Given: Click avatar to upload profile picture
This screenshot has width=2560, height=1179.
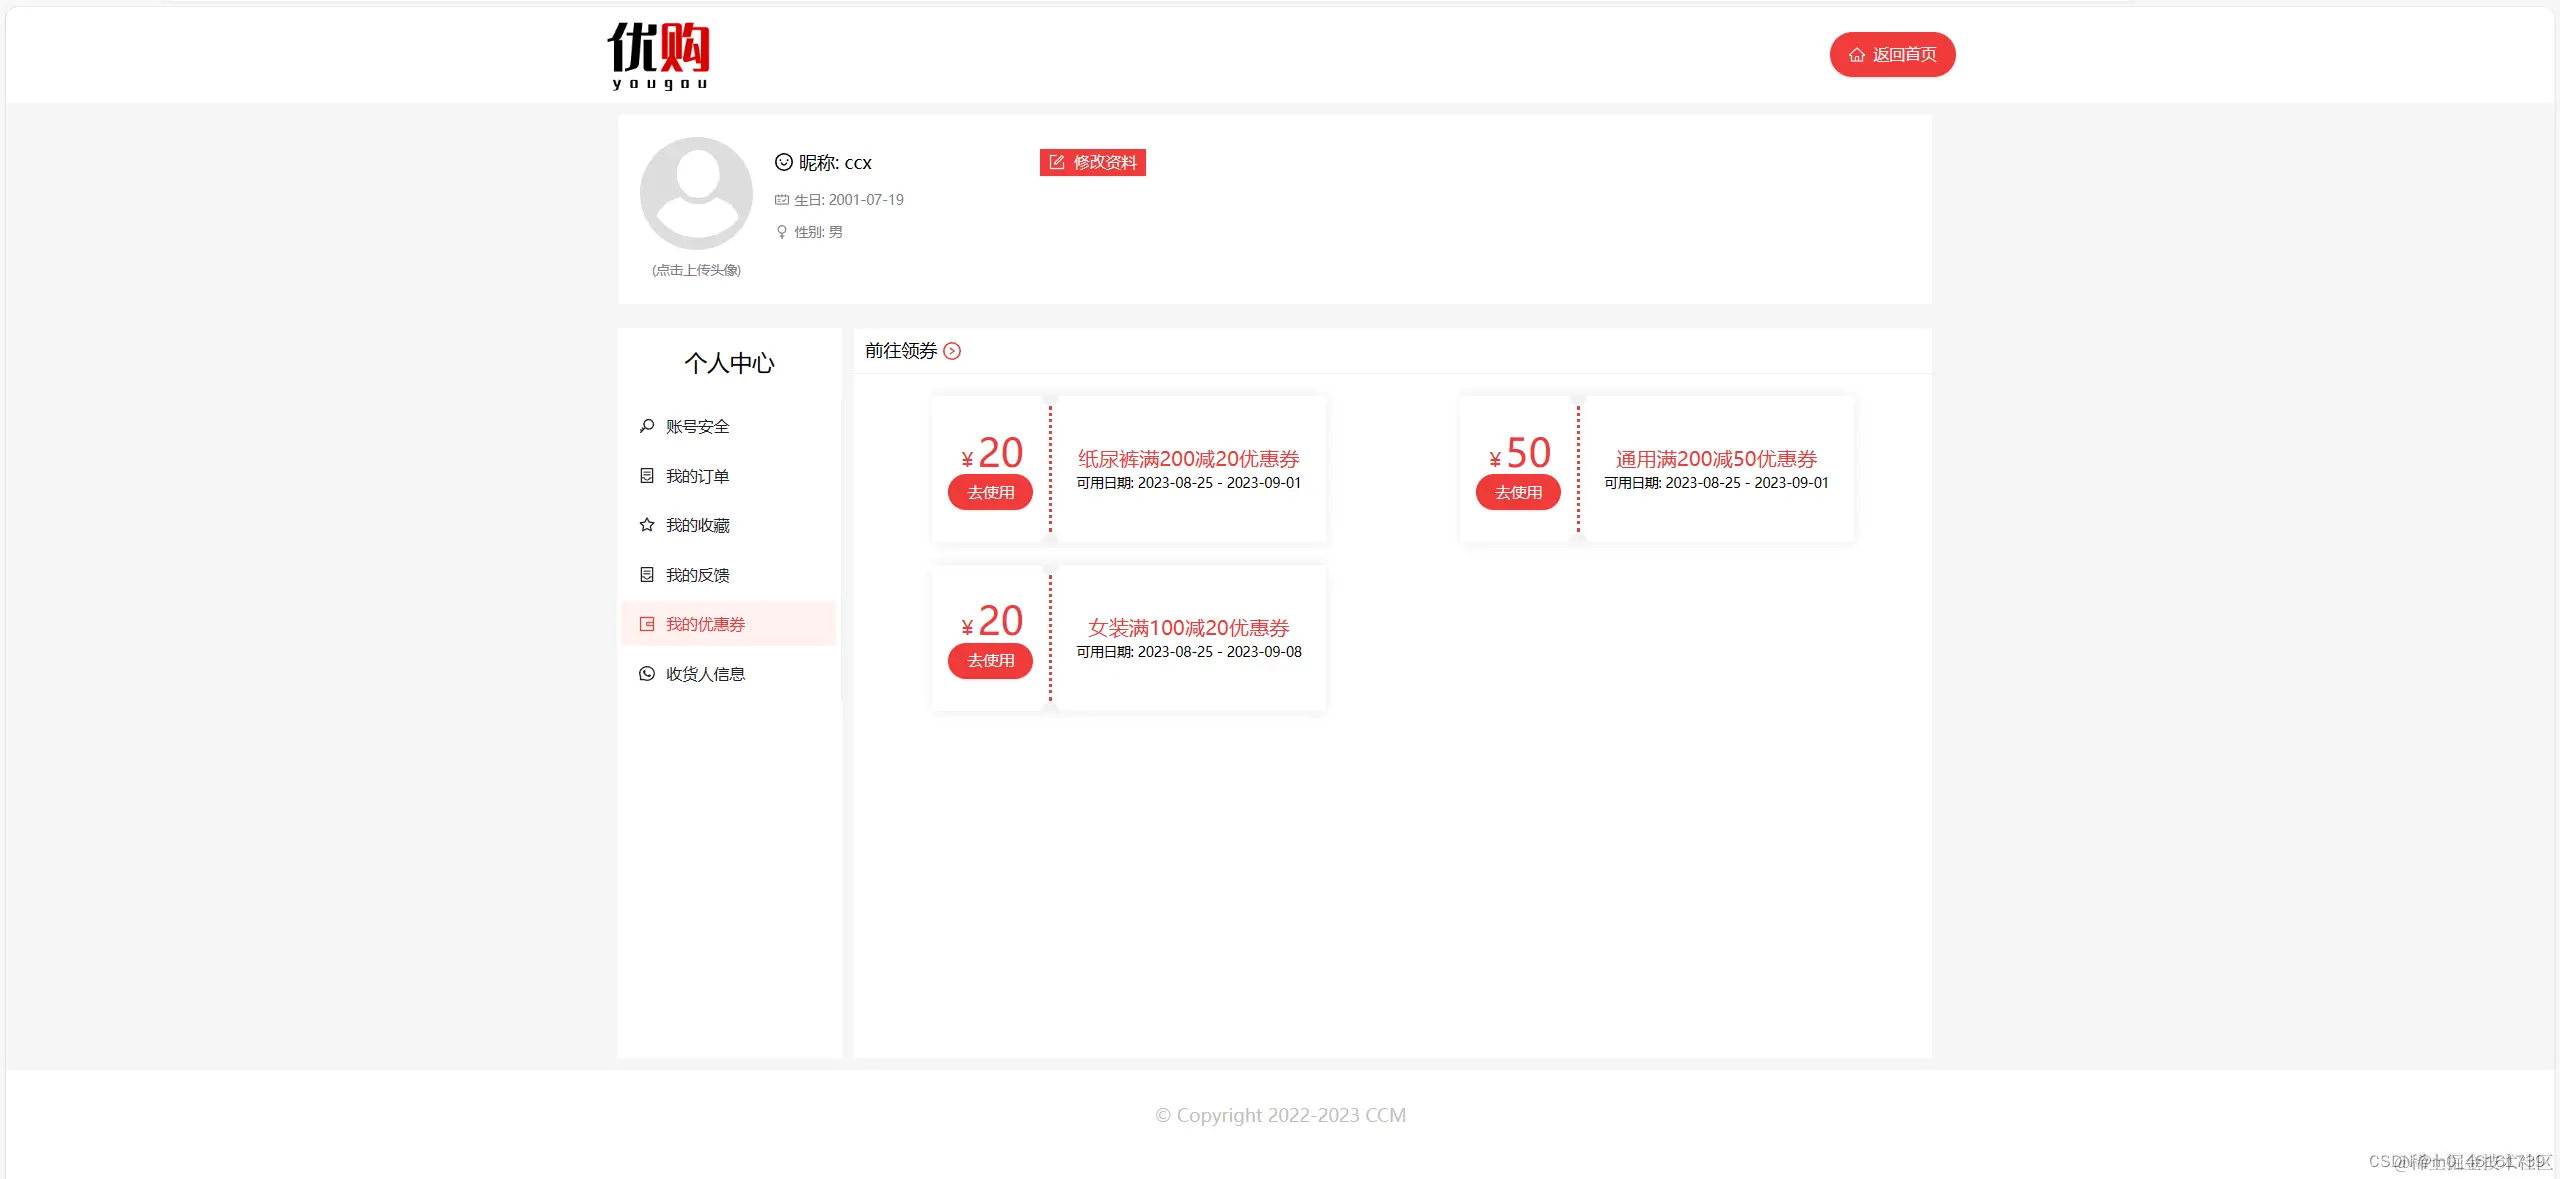Looking at the screenshot, I should tap(696, 193).
